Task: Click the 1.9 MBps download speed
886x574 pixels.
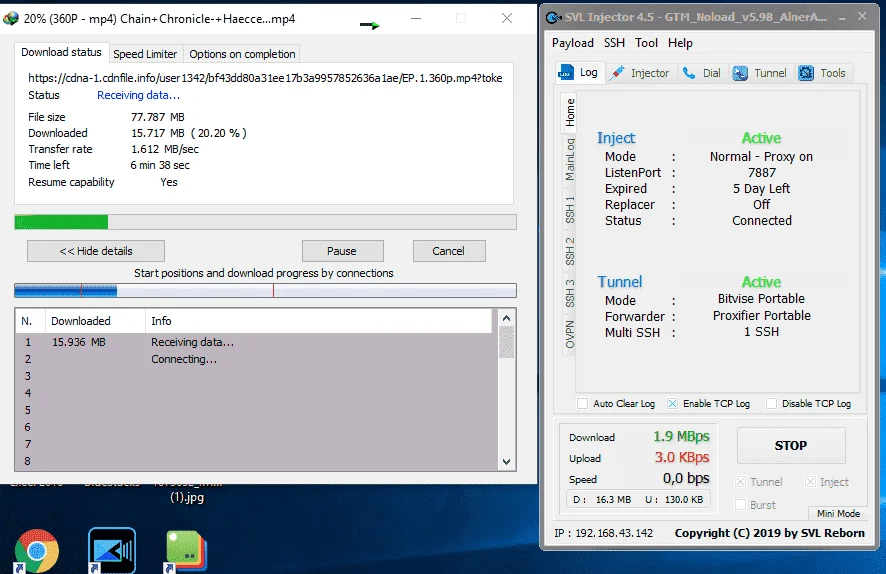Action: click(x=681, y=436)
